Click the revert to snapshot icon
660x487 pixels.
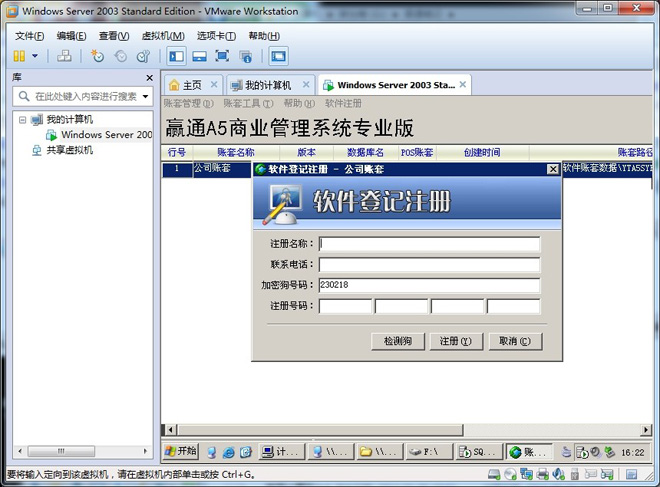click(x=120, y=56)
